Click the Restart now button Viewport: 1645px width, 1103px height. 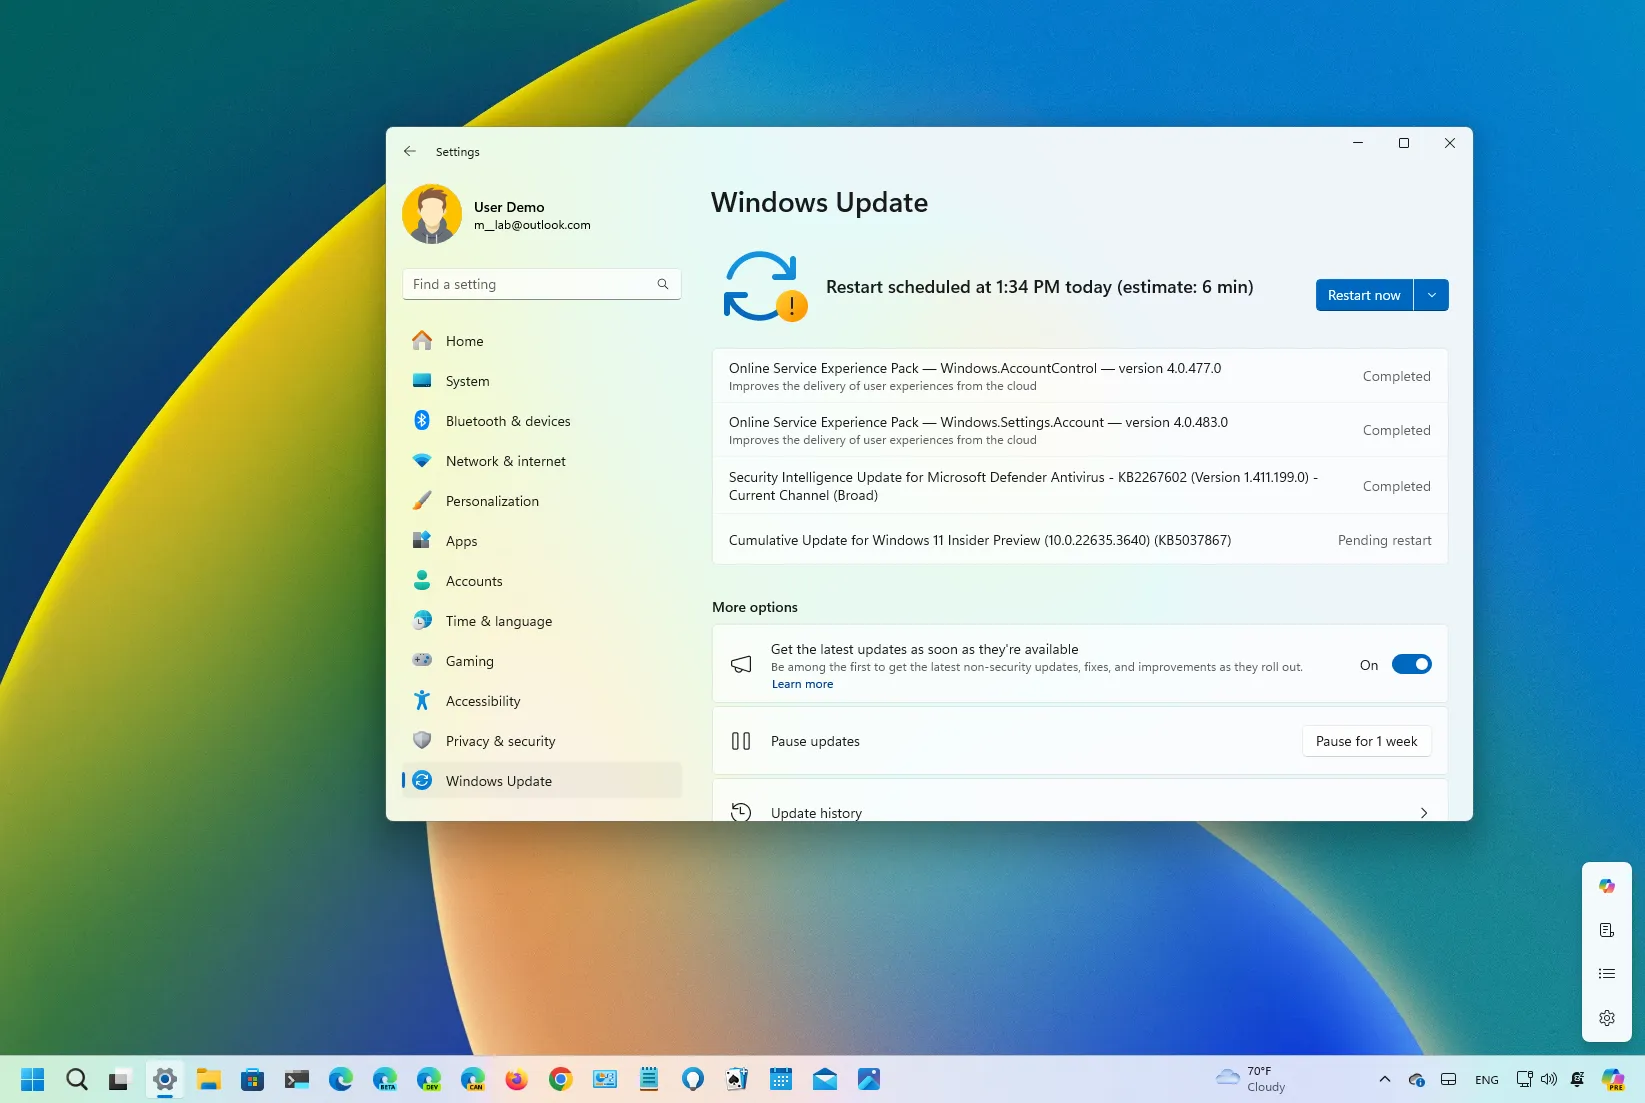[x=1363, y=294]
